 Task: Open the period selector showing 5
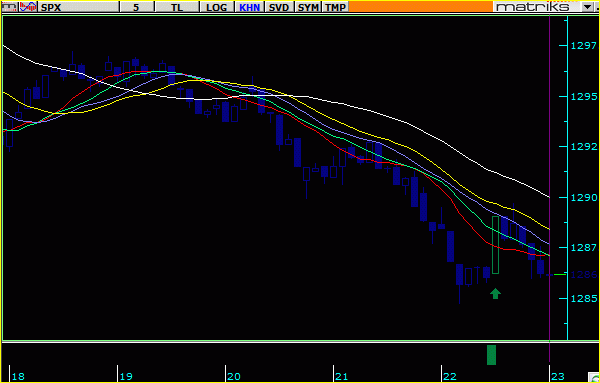pyautogui.click(x=137, y=7)
